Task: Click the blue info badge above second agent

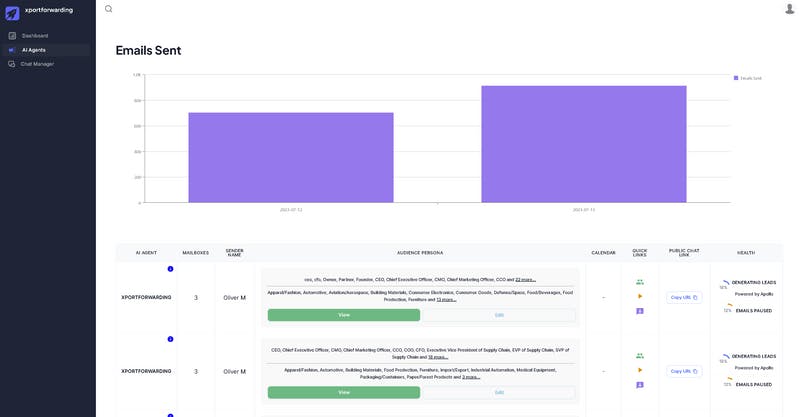Action: click(170, 339)
